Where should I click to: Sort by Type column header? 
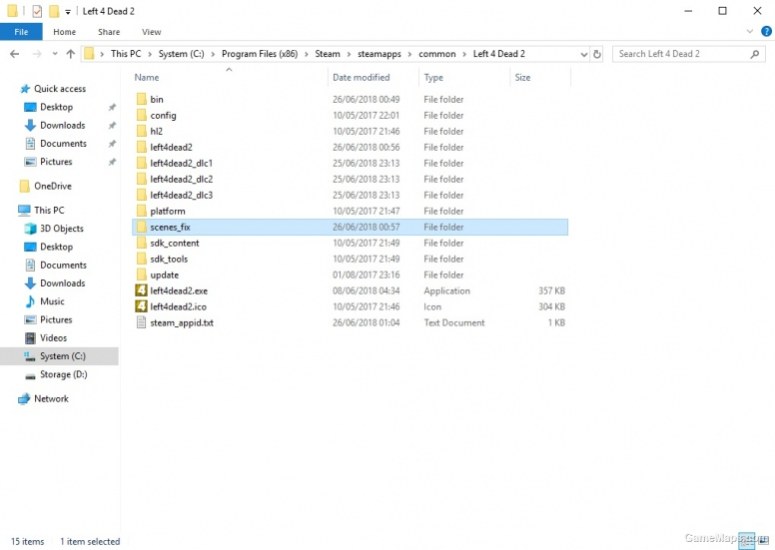point(433,78)
